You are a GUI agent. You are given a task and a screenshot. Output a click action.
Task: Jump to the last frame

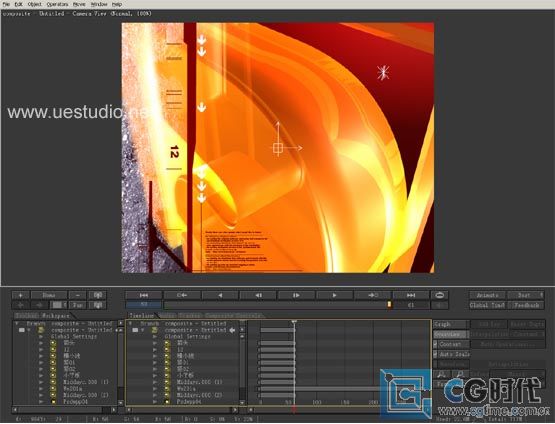[411, 295]
